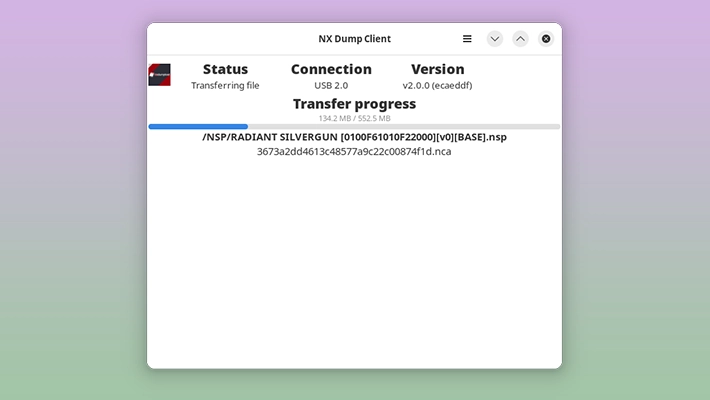Select the "USB 2.0" connection value
The height and width of the screenshot is (400, 710).
pos(331,86)
